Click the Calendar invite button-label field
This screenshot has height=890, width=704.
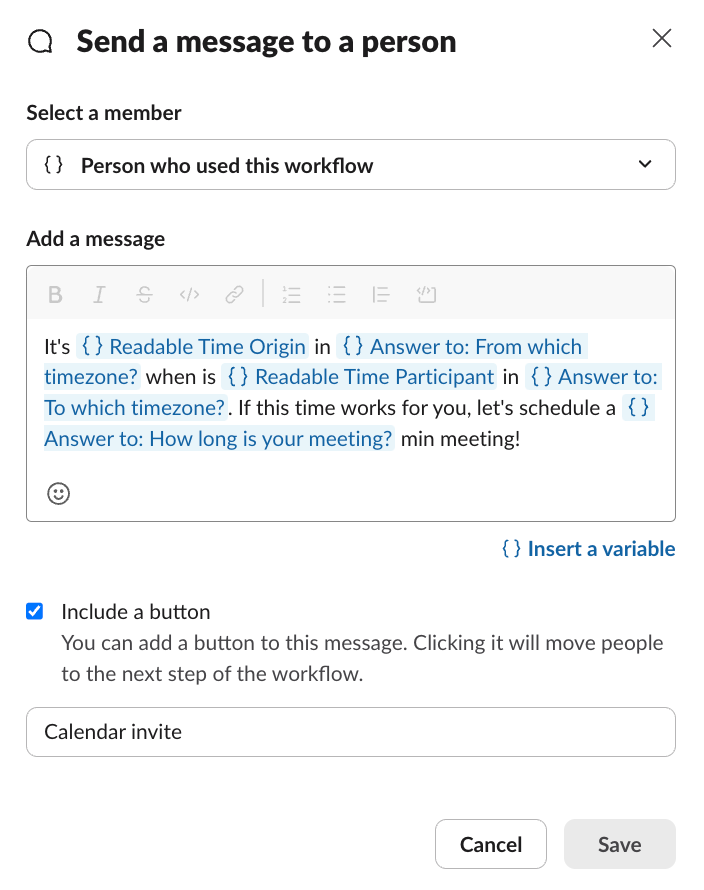point(351,732)
